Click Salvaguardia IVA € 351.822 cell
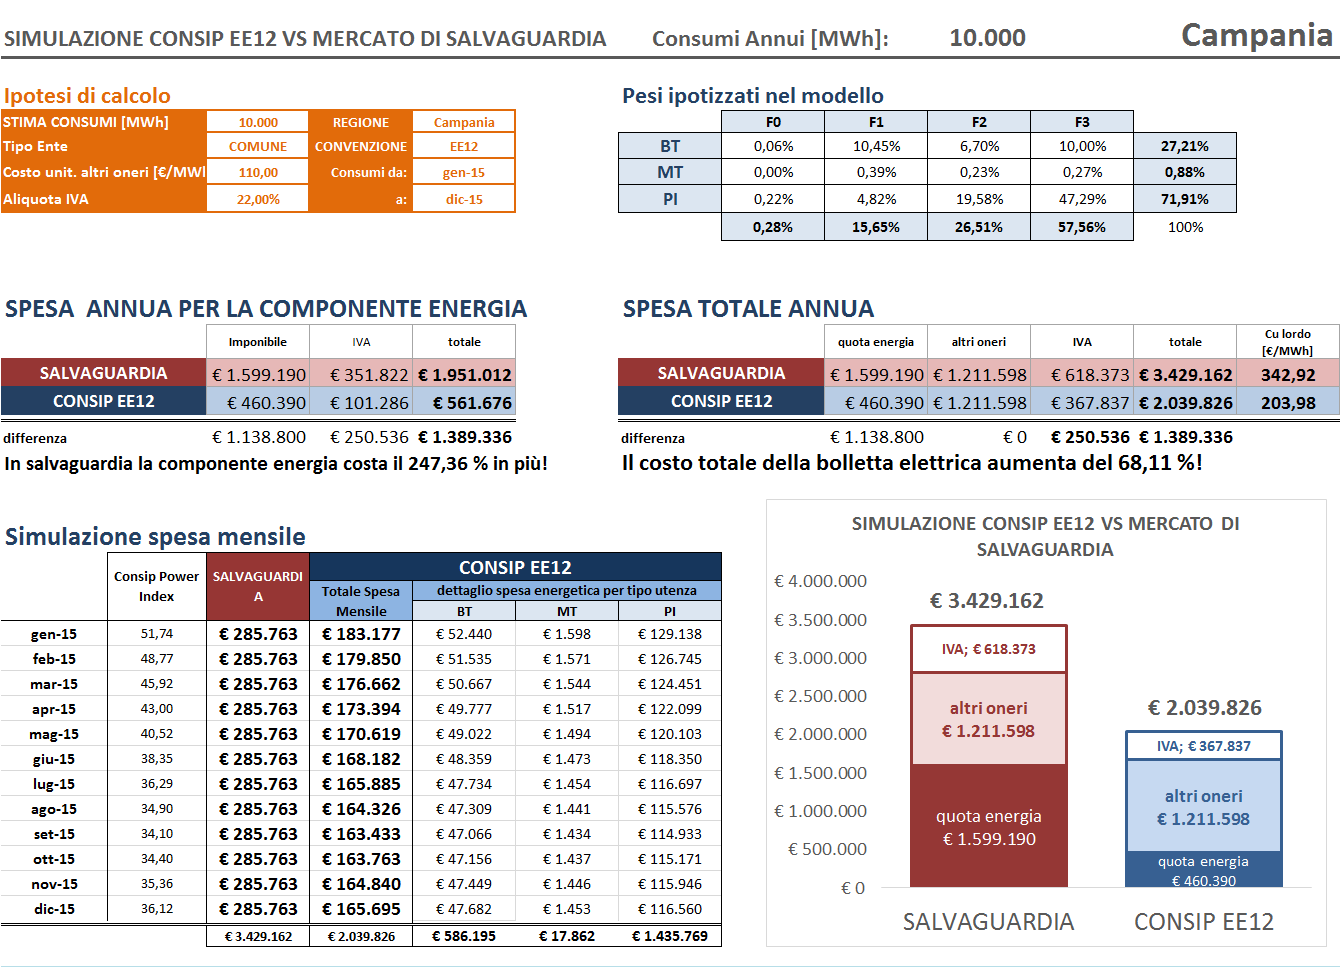The width and height of the screenshot is (1340, 967). click(361, 374)
